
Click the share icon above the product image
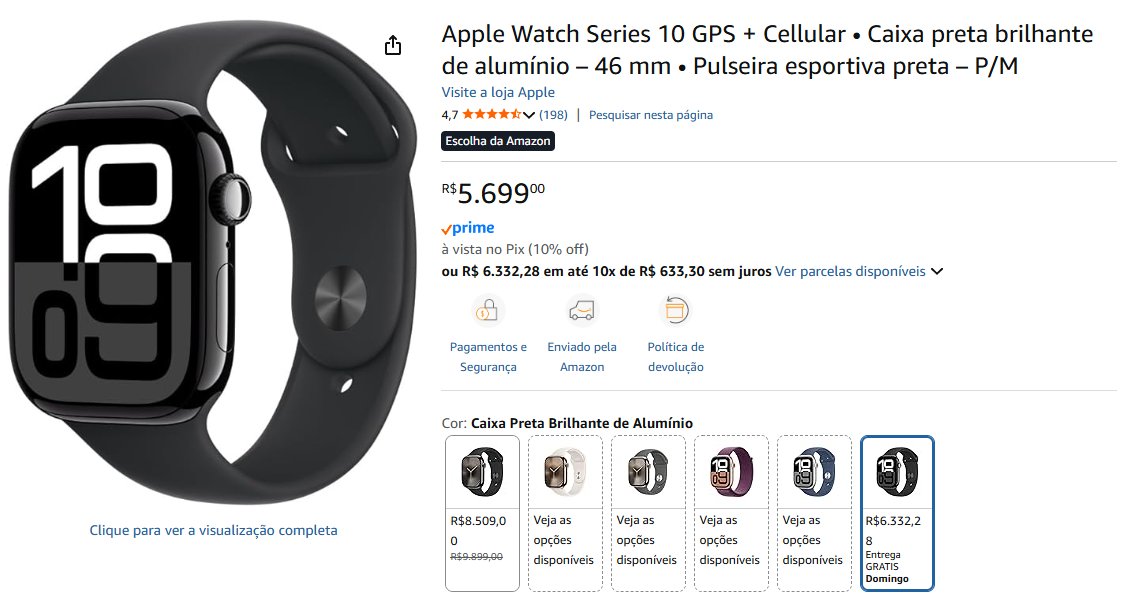pyautogui.click(x=393, y=45)
